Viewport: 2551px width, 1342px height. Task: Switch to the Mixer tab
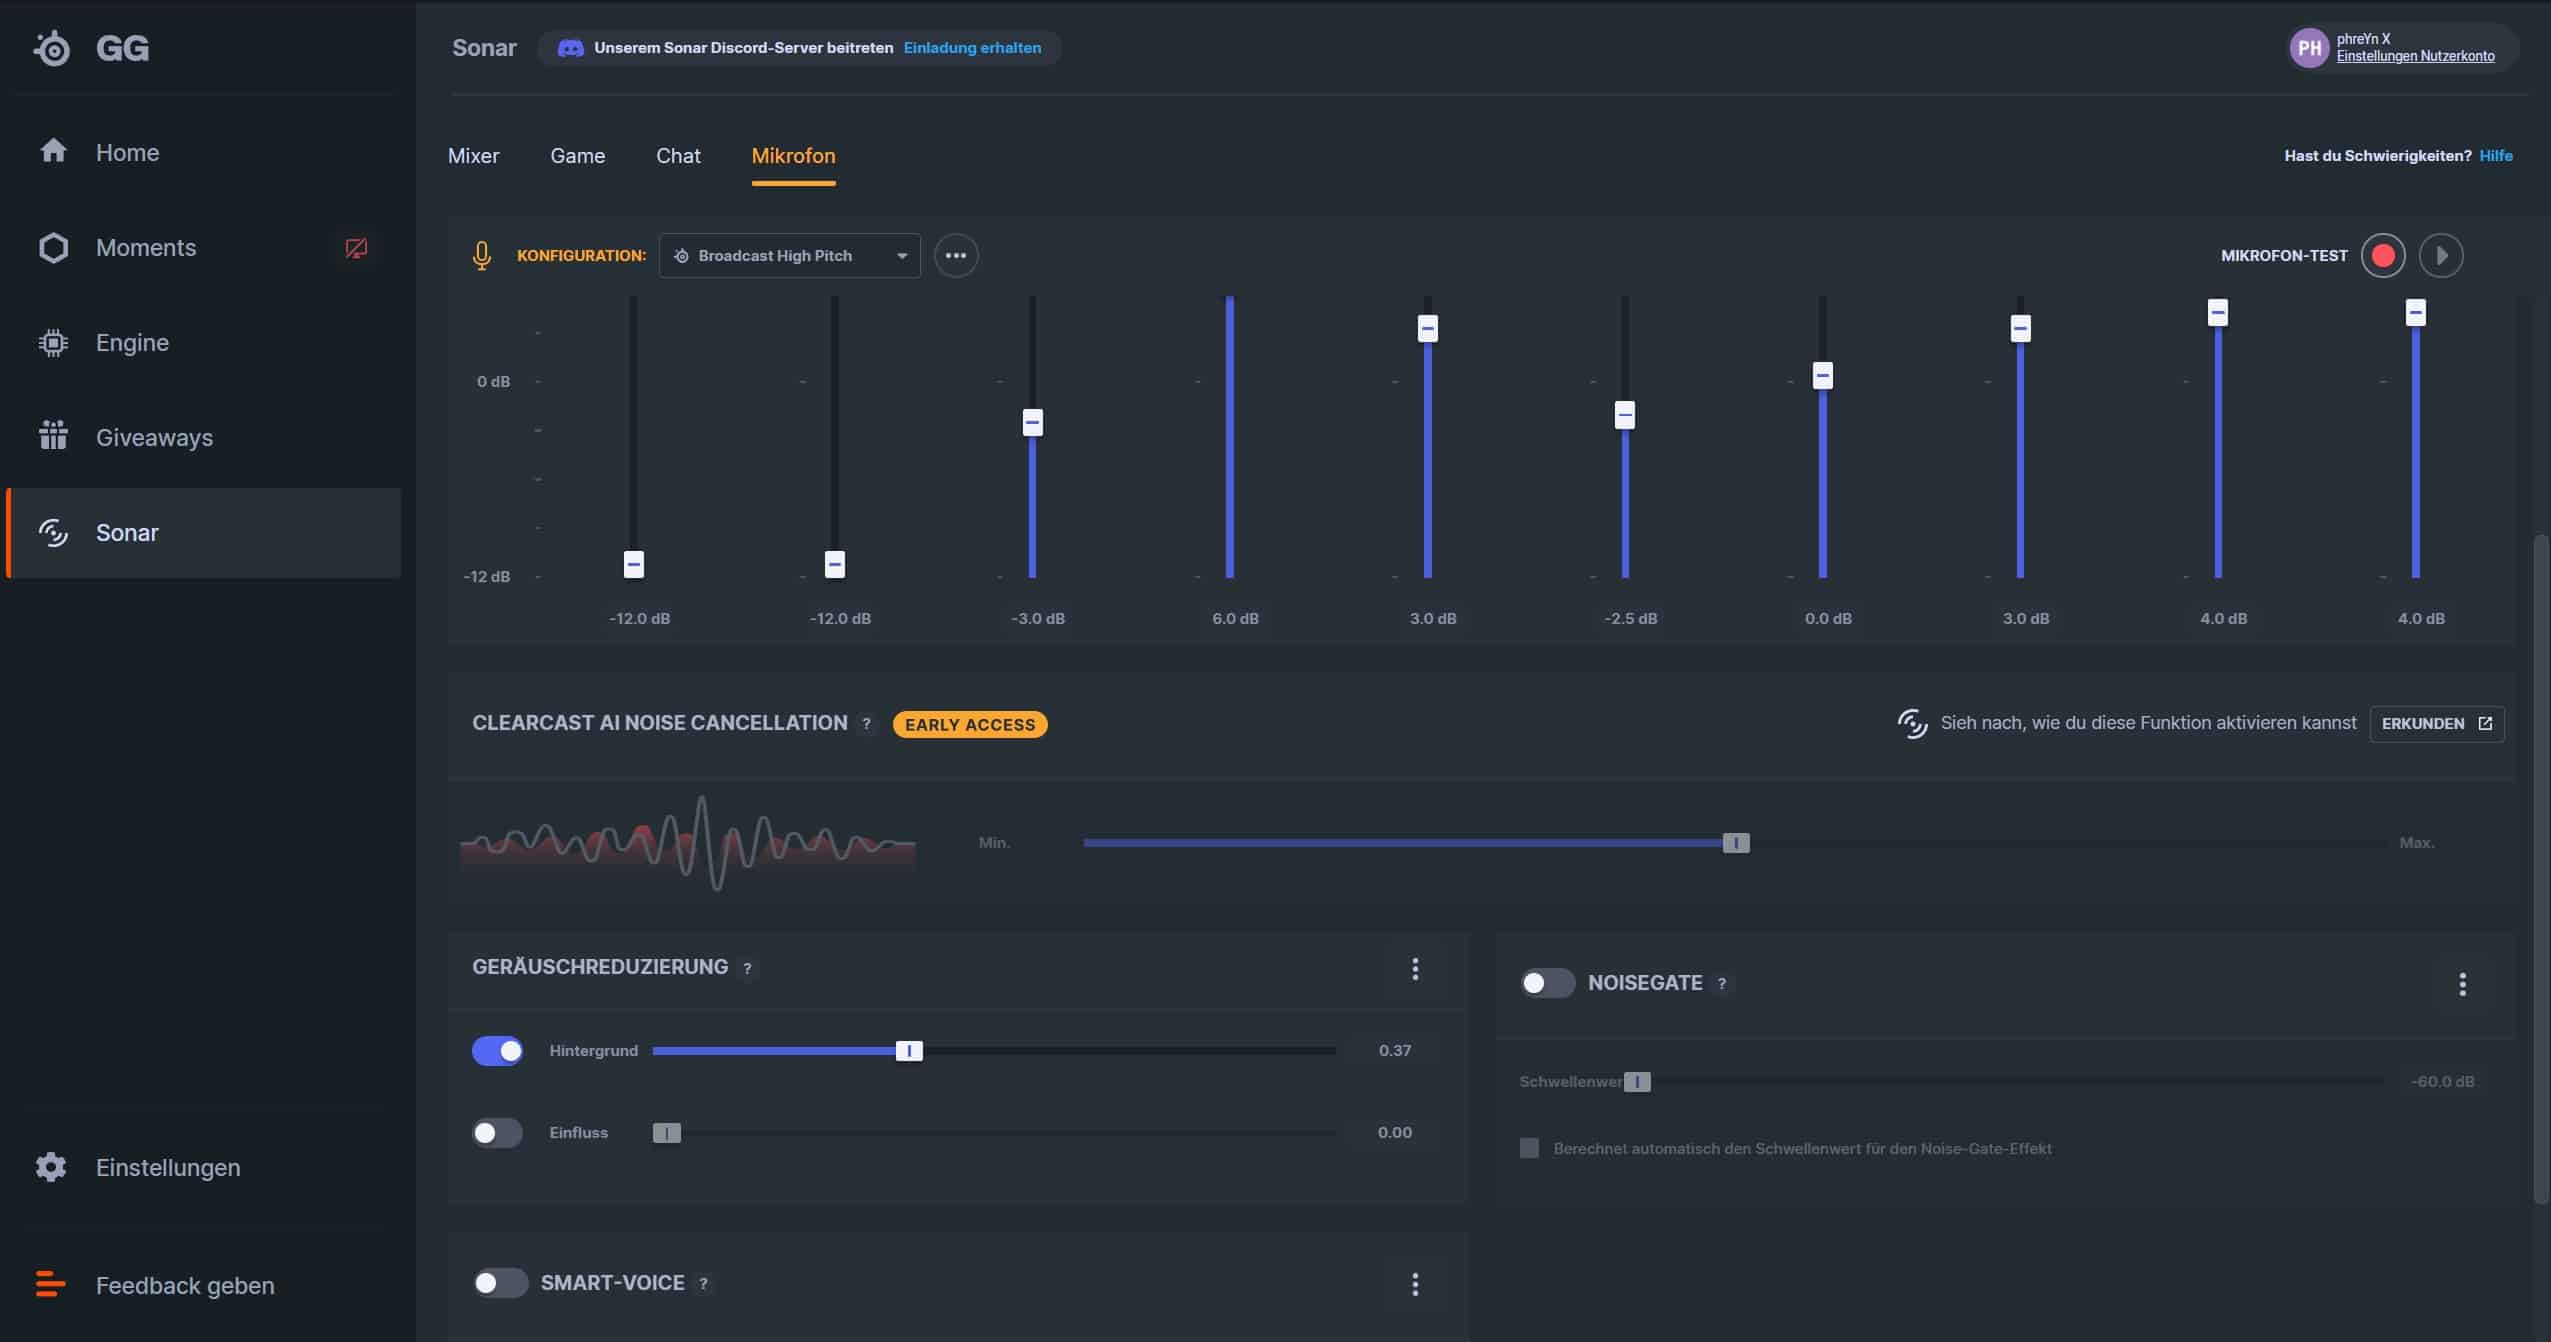click(473, 156)
